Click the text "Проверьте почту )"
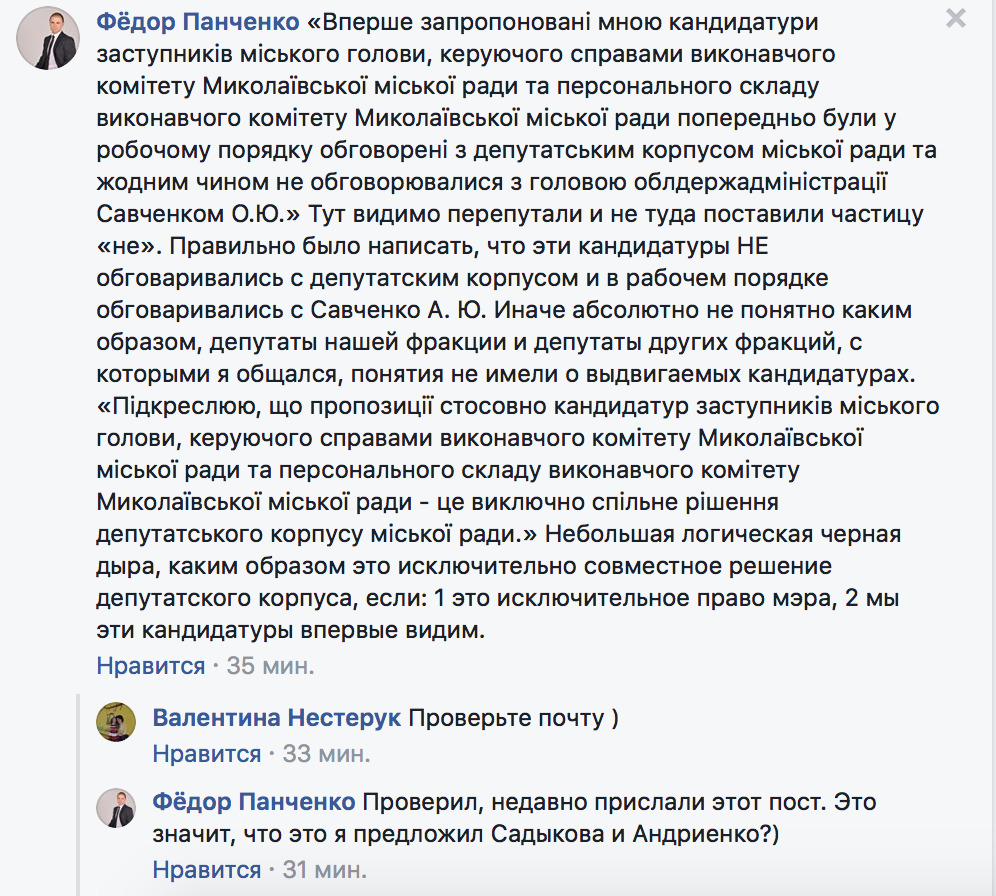The image size is (996, 896). tap(514, 718)
